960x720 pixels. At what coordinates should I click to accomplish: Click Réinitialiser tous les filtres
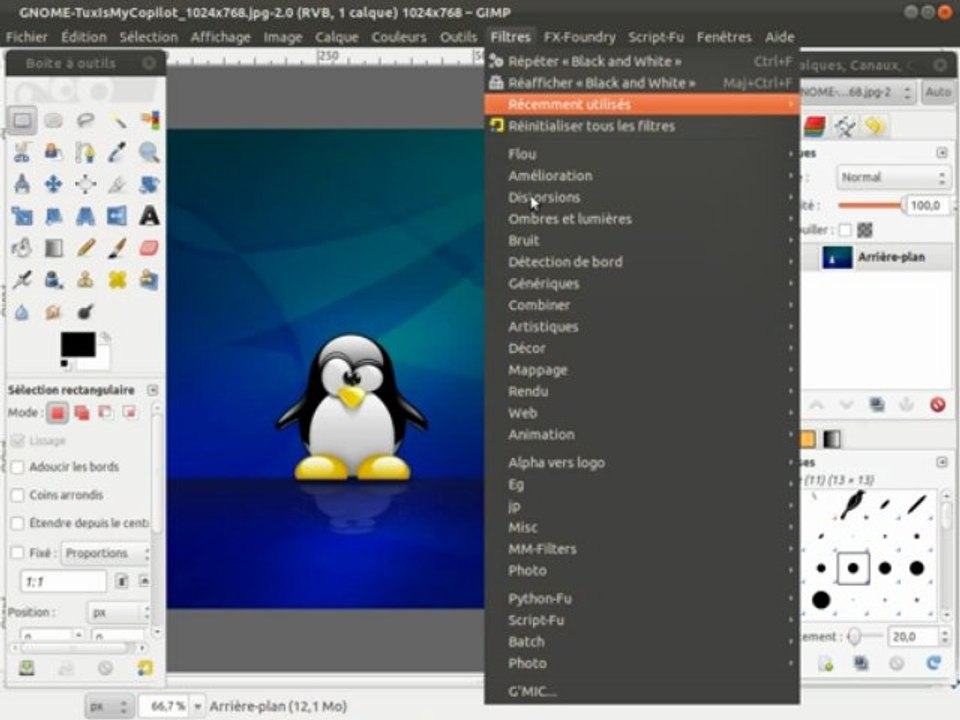(x=642, y=126)
